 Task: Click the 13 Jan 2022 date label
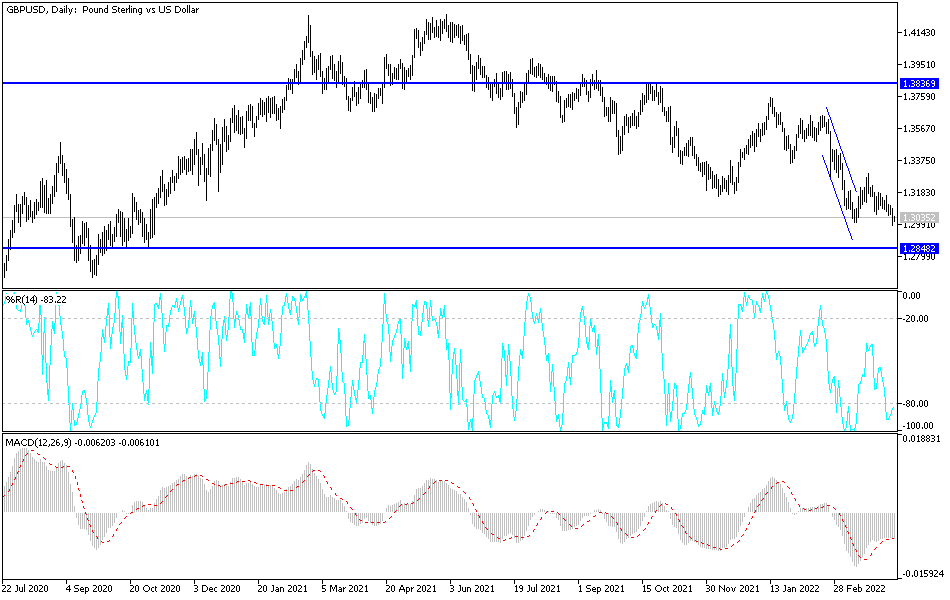pos(794,588)
